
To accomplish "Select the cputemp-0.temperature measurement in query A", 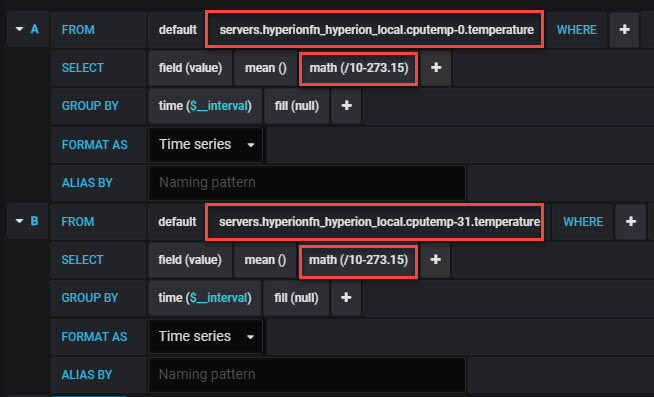I will 375,30.
